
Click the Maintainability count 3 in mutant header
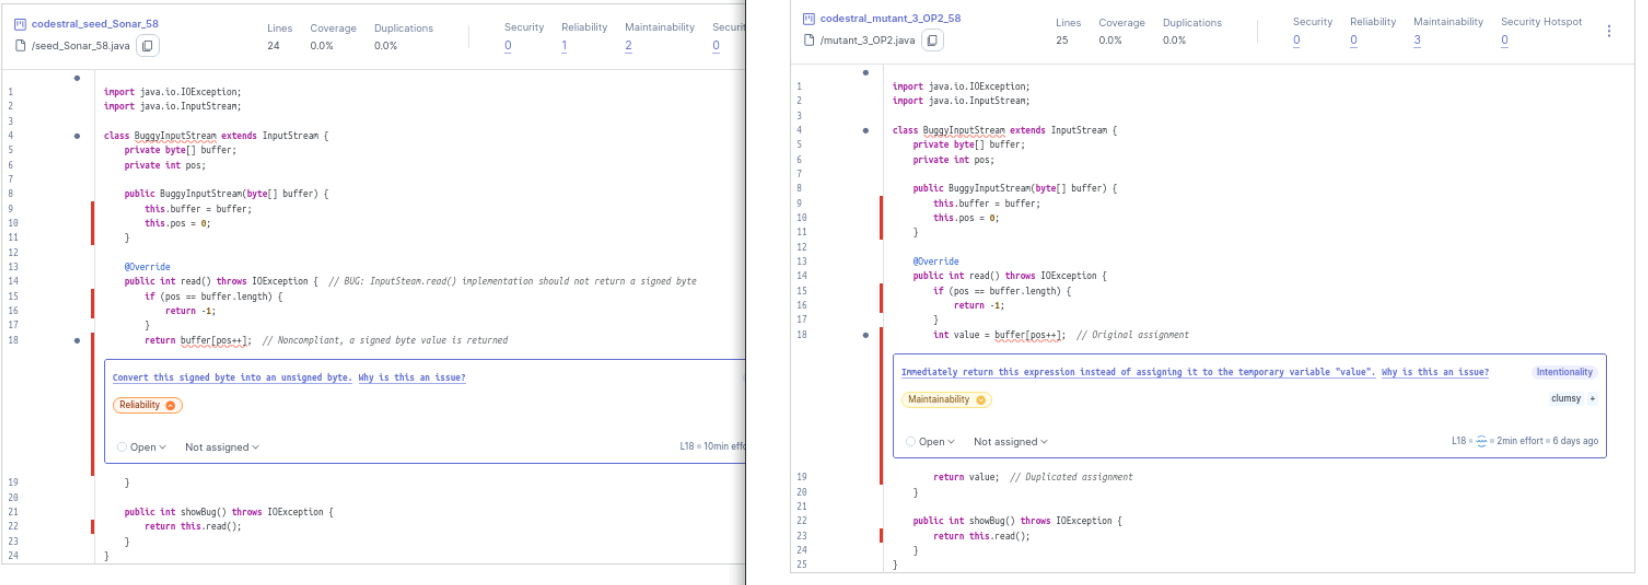(x=1417, y=41)
